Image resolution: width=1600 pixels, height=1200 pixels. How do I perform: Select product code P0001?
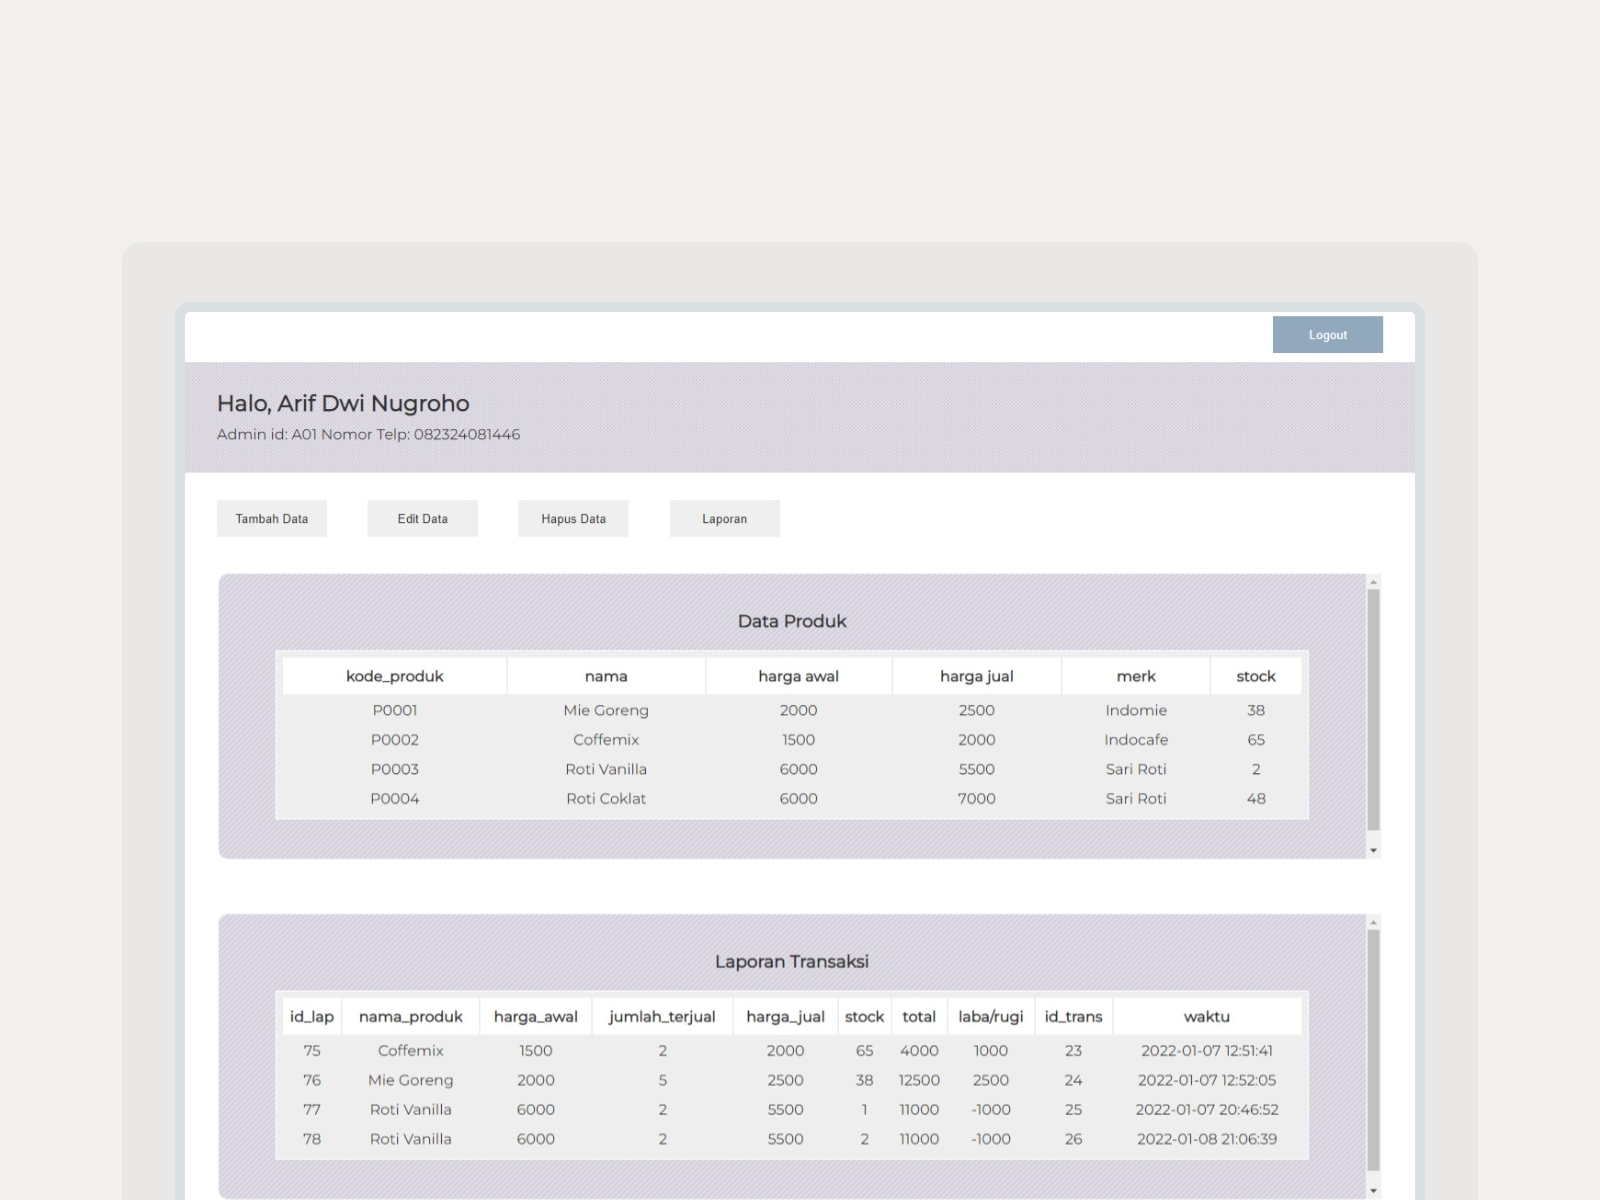click(x=395, y=710)
